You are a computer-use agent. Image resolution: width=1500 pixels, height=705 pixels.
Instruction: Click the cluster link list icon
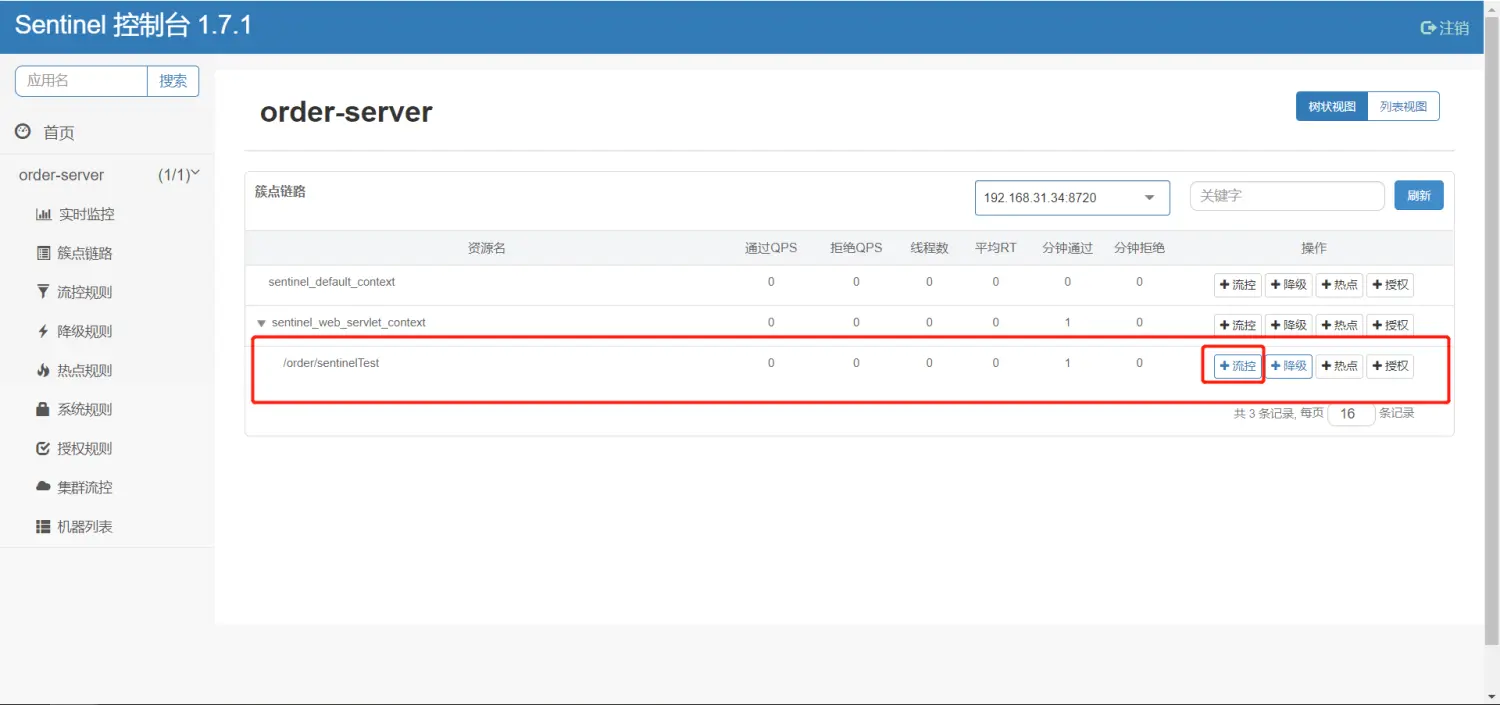click(43, 254)
